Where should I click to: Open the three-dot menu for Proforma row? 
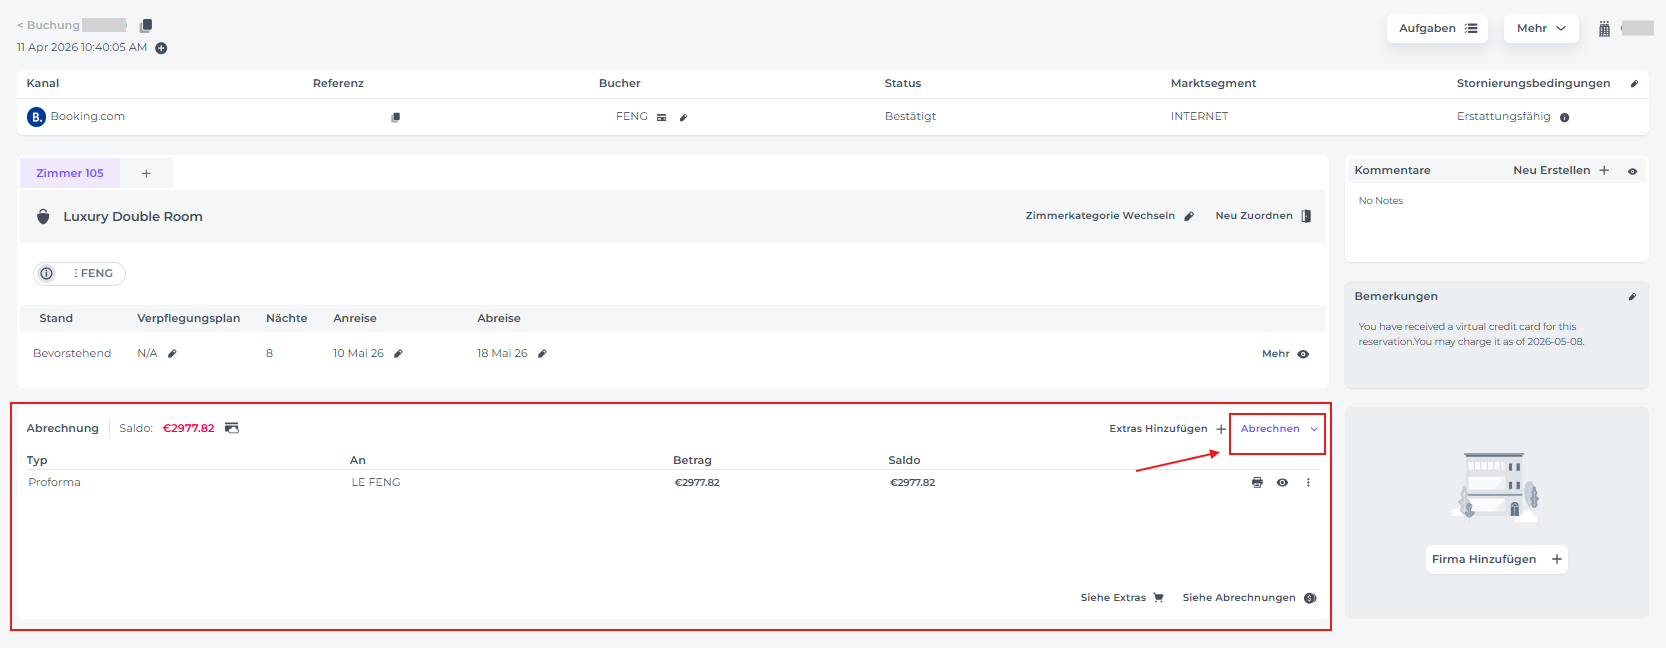(x=1308, y=483)
